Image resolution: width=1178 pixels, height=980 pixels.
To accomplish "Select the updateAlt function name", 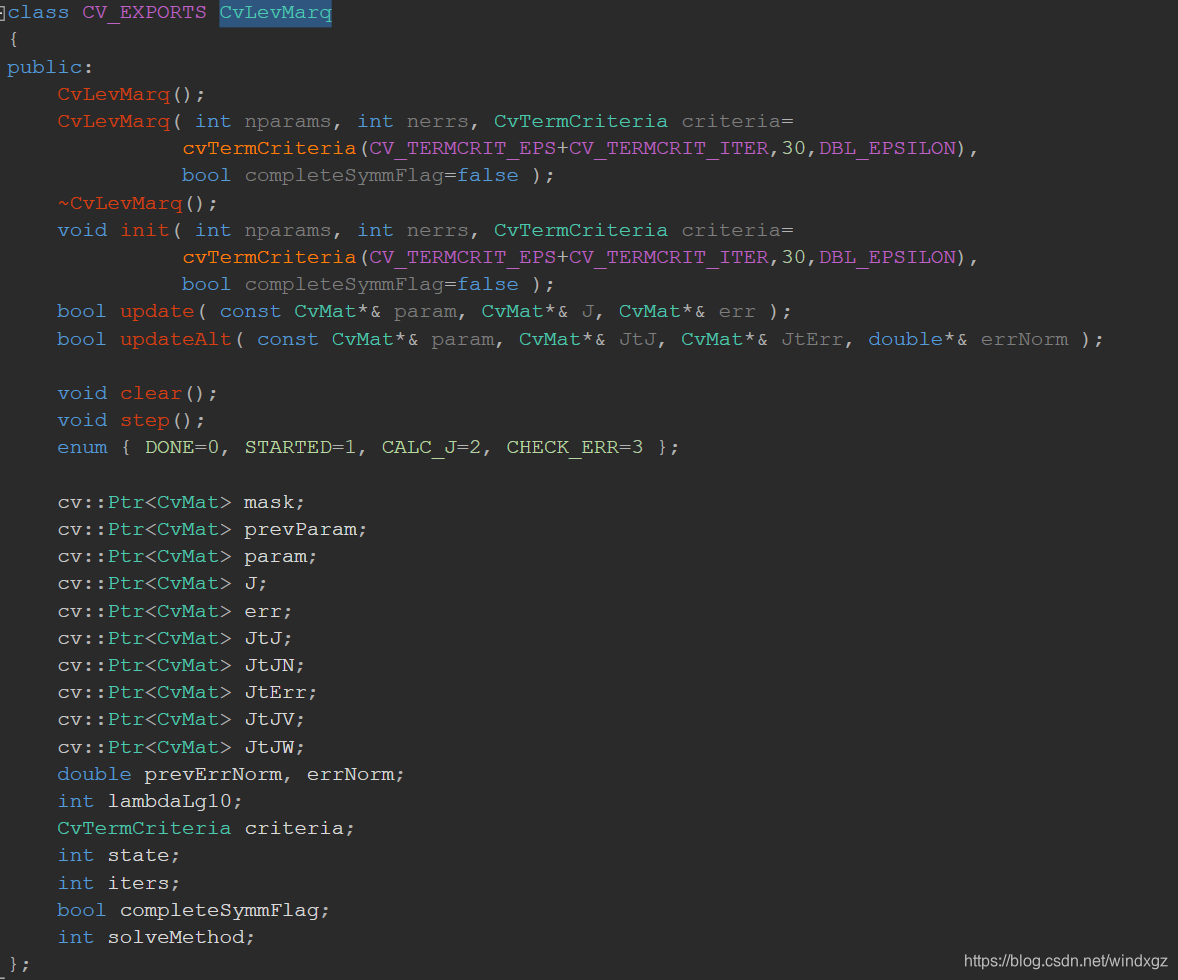I will (x=176, y=339).
